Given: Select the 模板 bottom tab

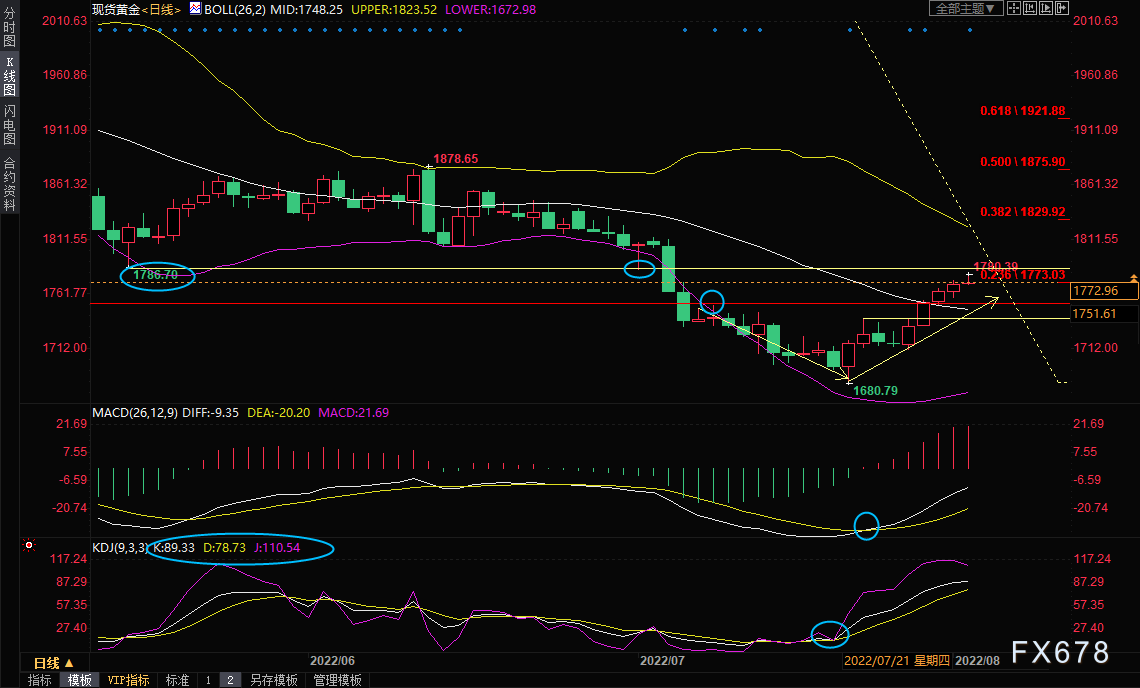Looking at the screenshot, I should pos(80,680).
